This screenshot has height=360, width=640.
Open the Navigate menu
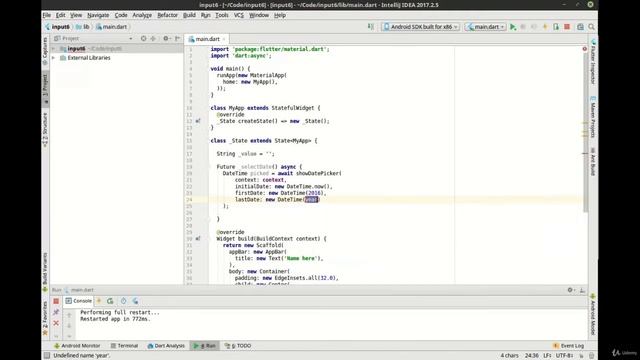tap(98, 15)
